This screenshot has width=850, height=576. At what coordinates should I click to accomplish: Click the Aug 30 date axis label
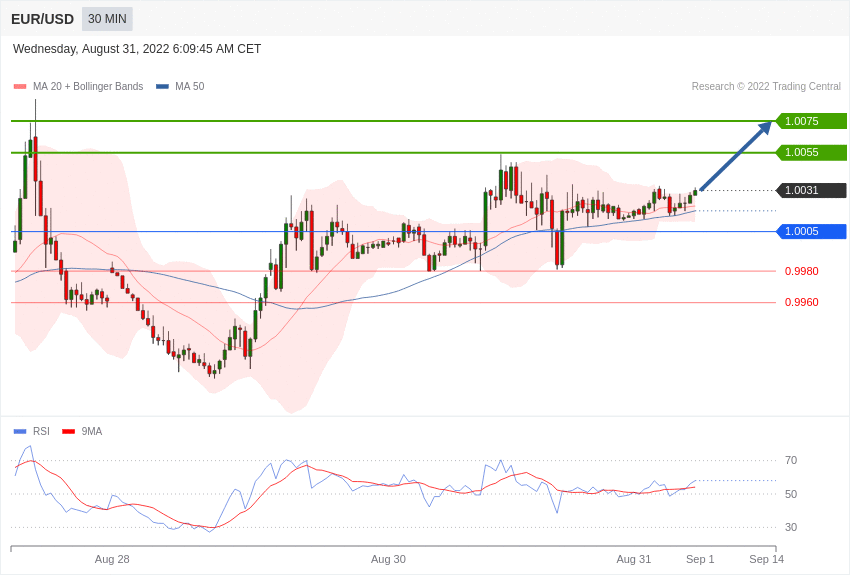(x=388, y=559)
